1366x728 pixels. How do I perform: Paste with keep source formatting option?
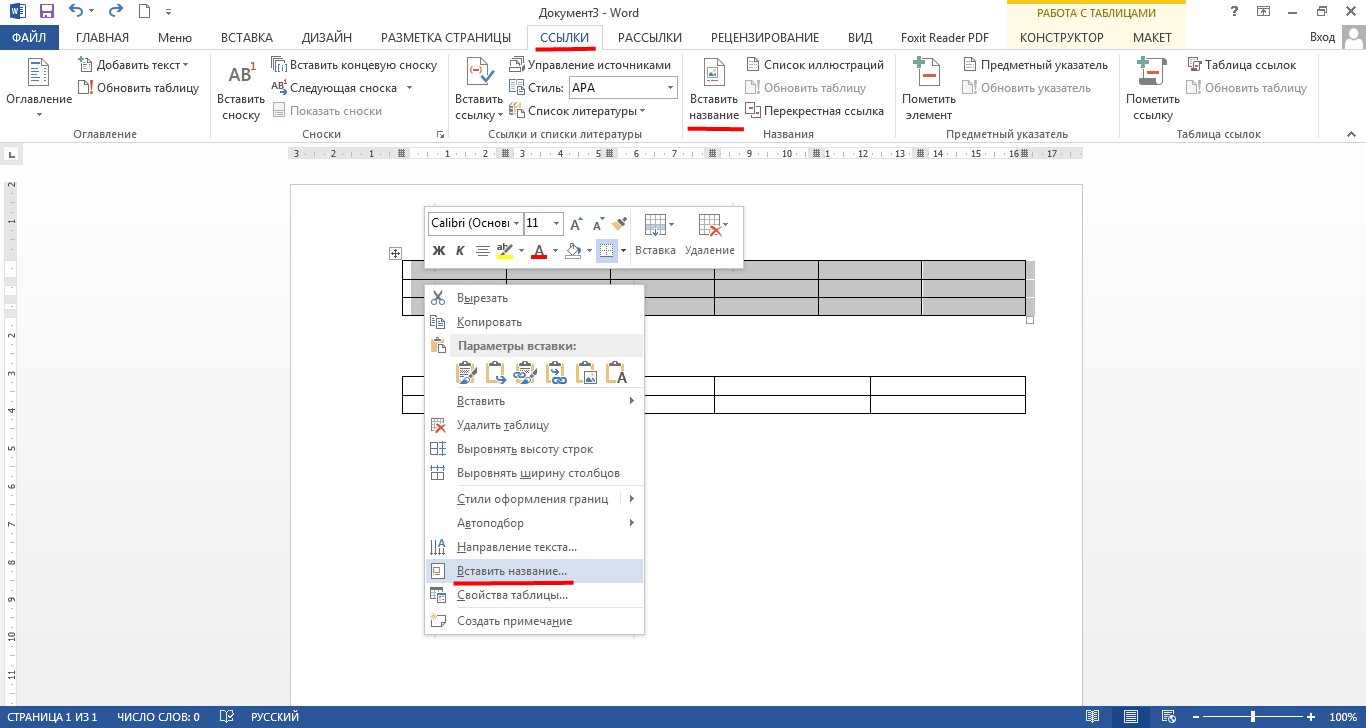coord(466,373)
